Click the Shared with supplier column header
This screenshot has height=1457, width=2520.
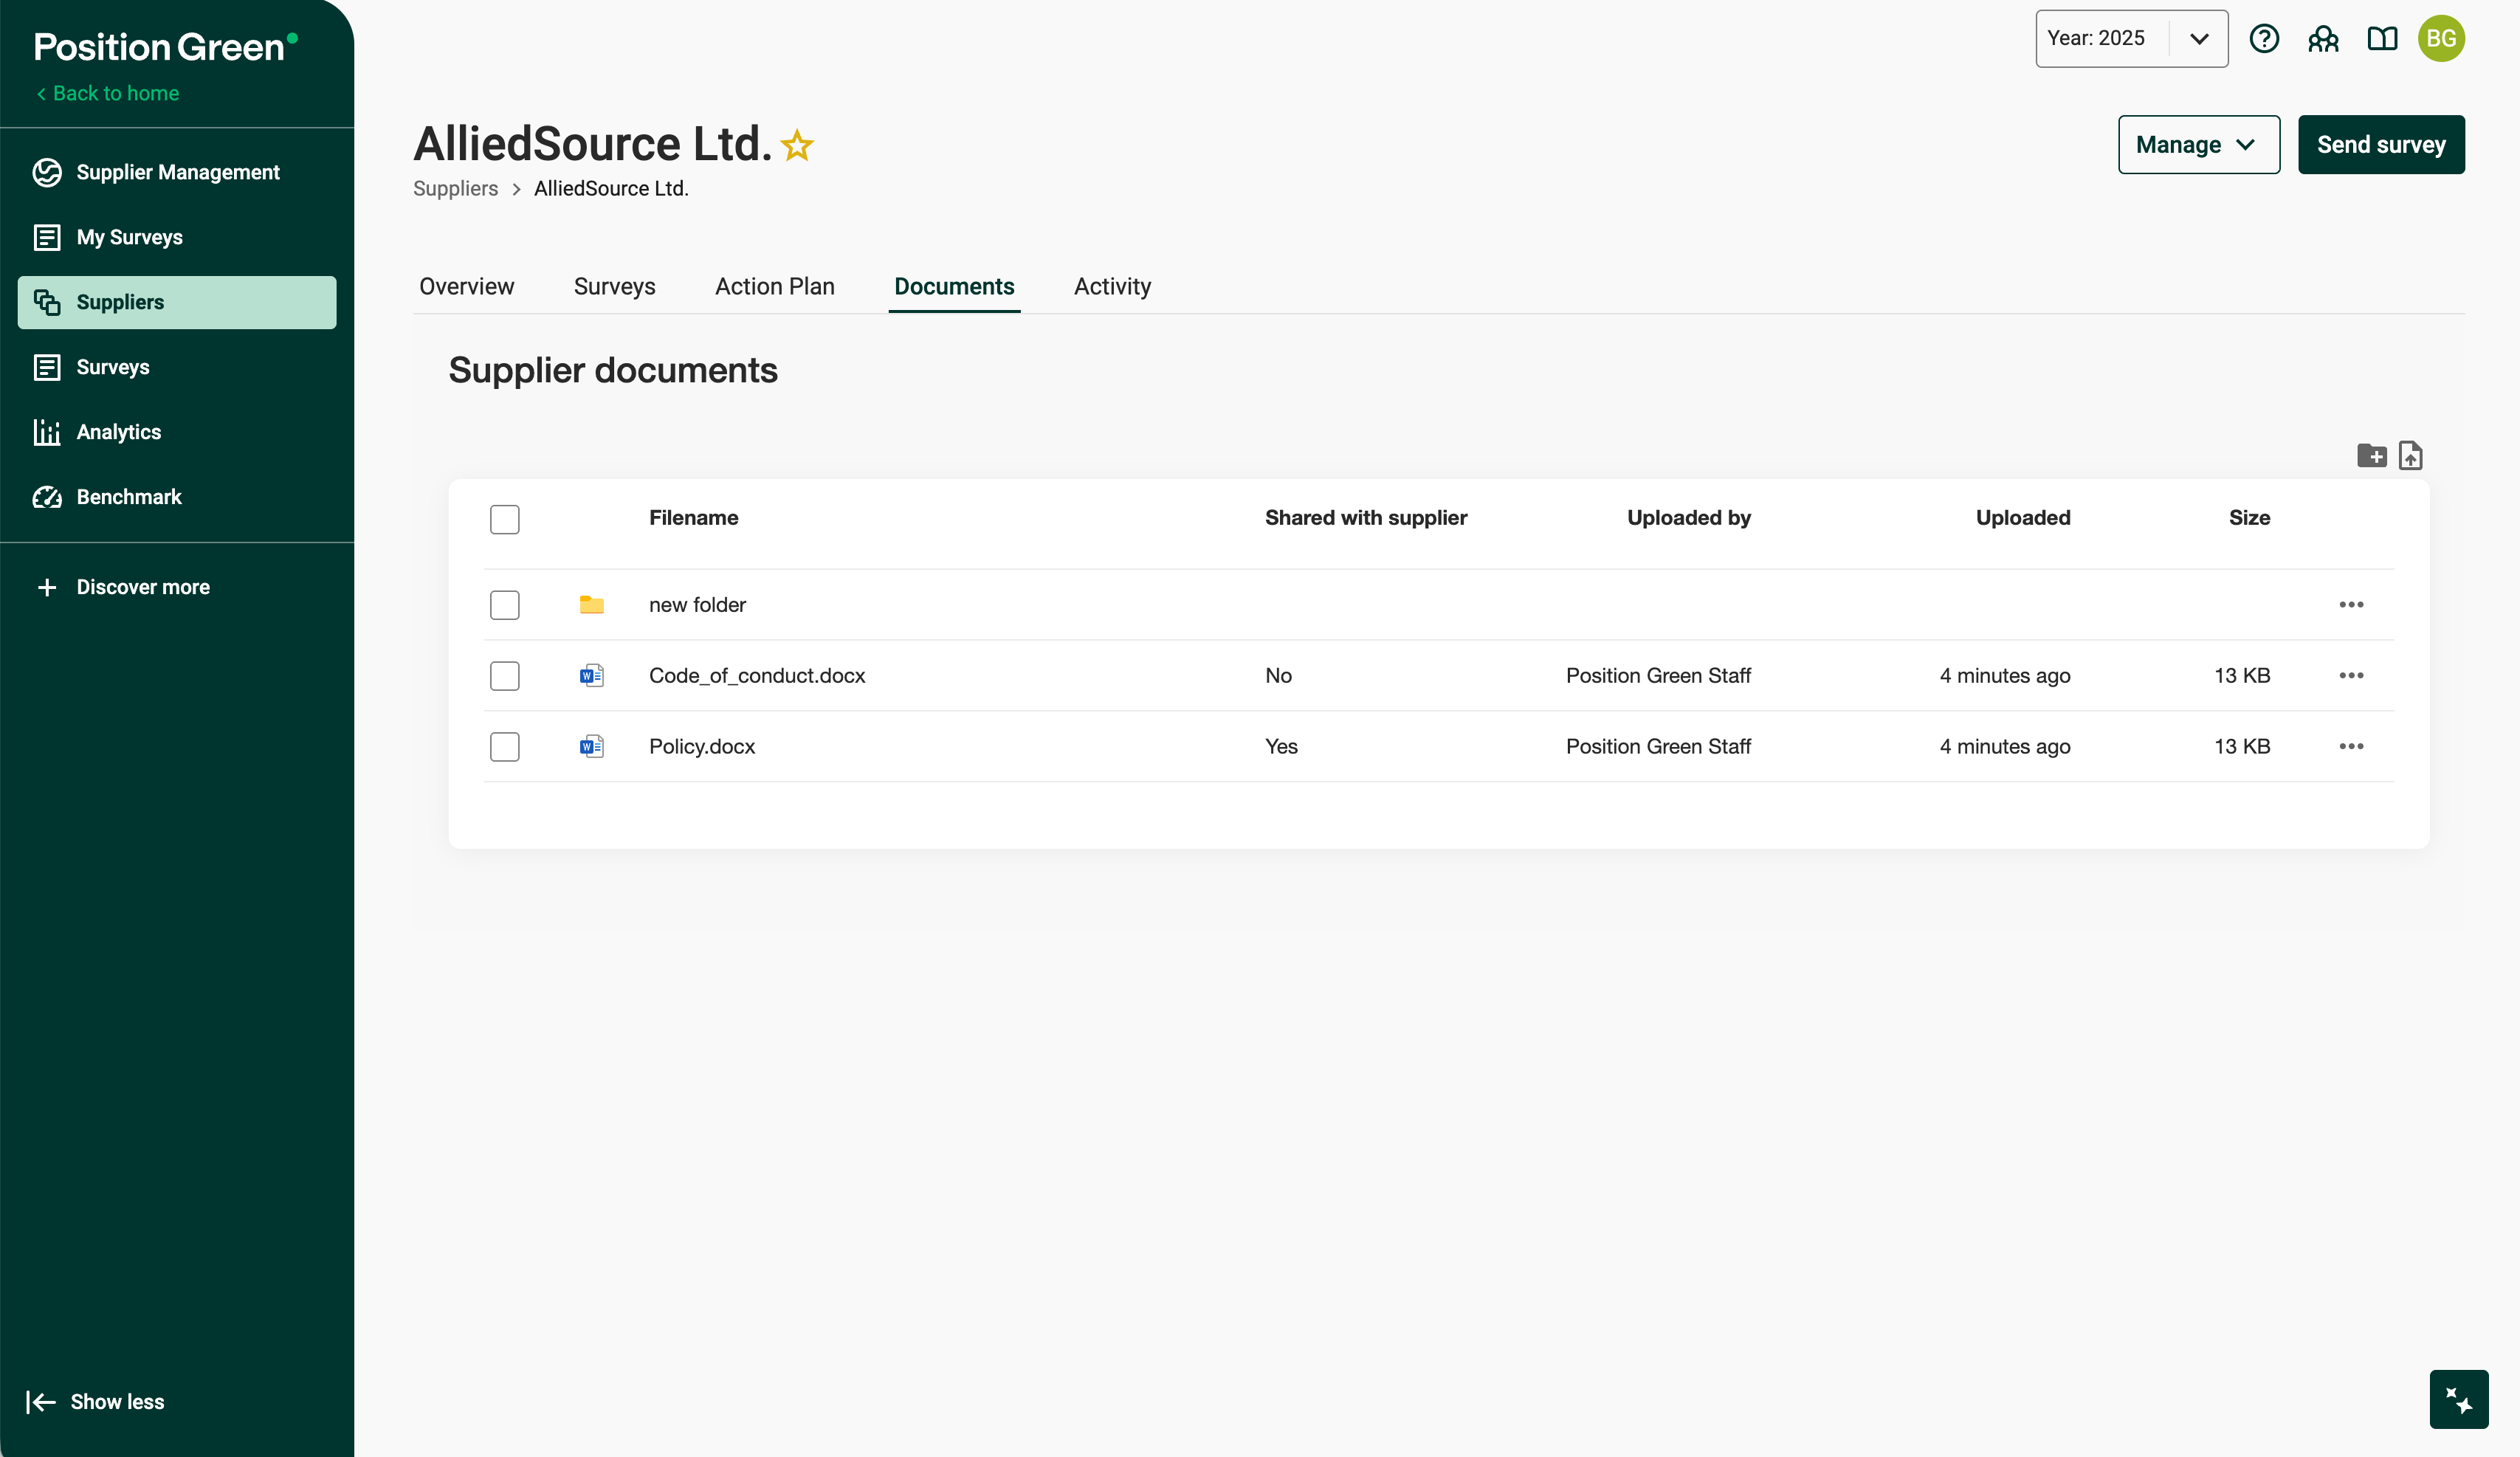(1366, 518)
